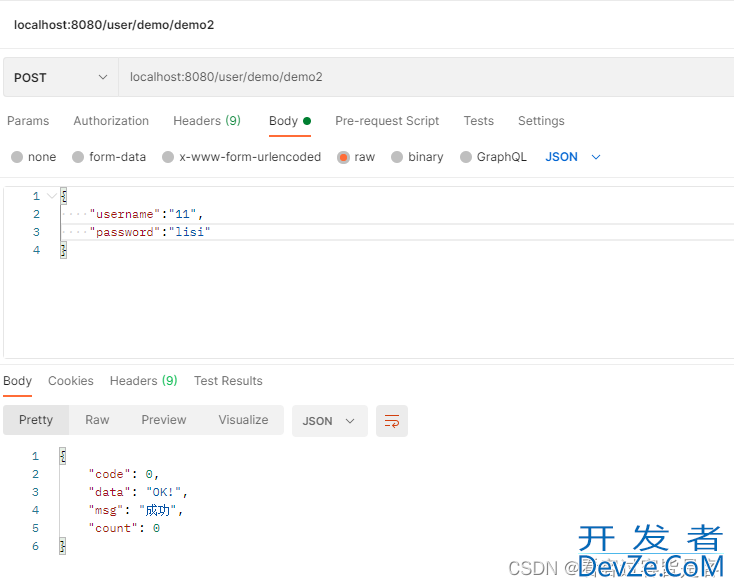Screen dimensions: 734x588
Task: Click the "code": 0 response line
Action: click(x=124, y=474)
